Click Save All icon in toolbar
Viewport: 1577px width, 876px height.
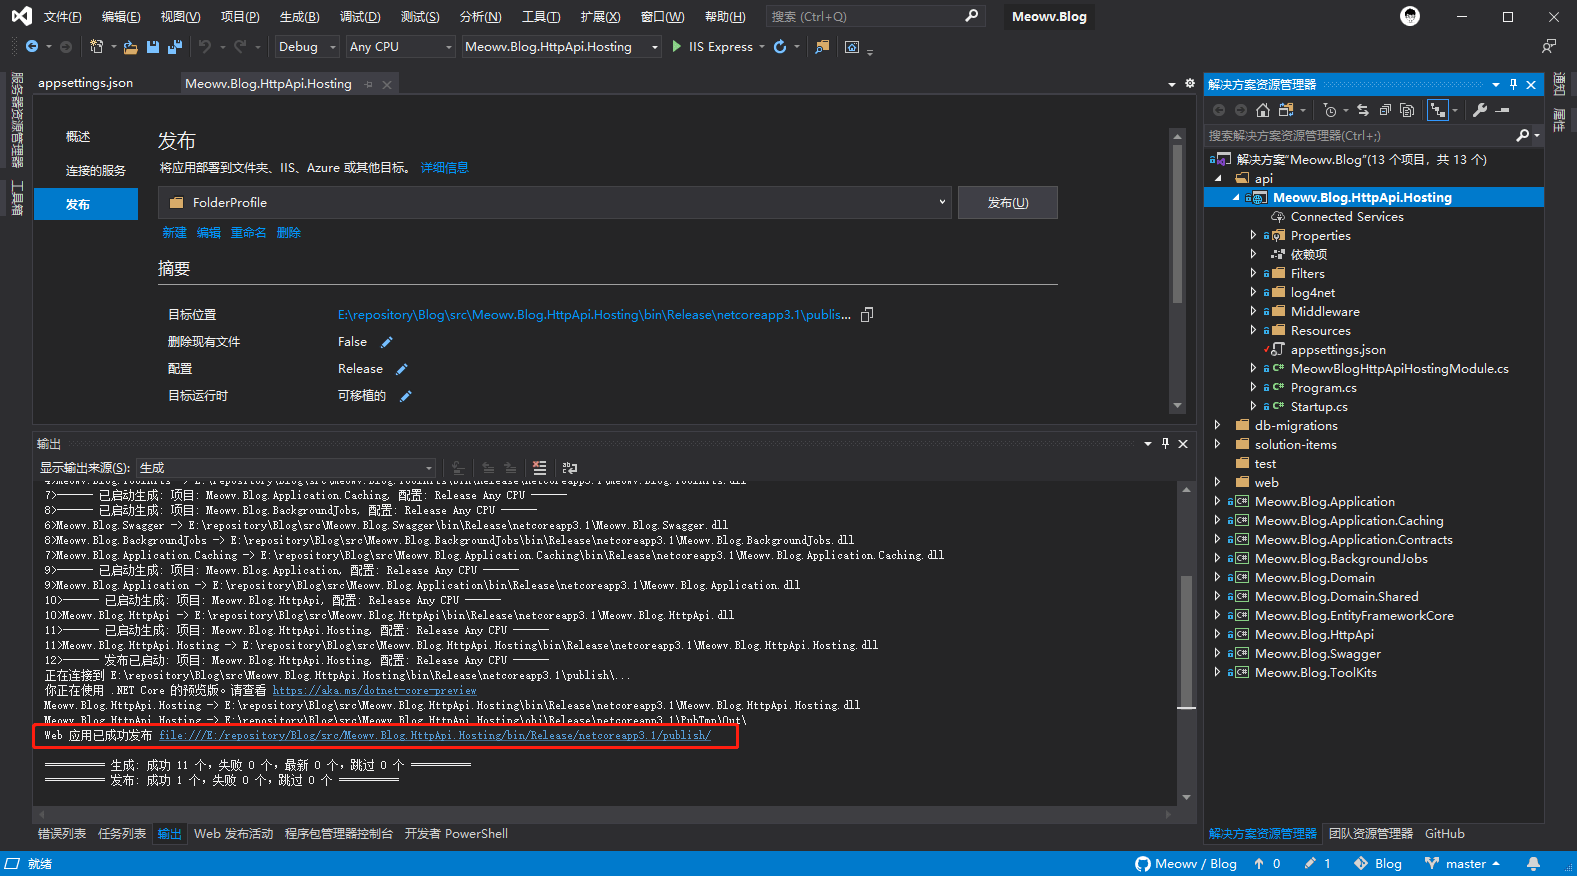(x=174, y=47)
